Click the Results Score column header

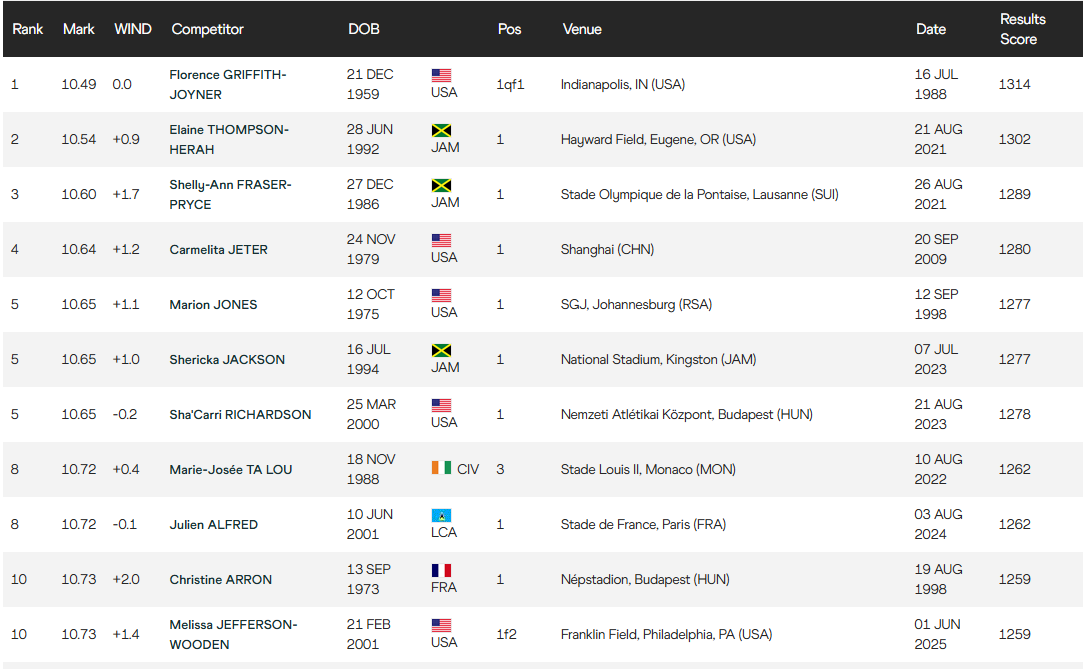[1022, 29]
